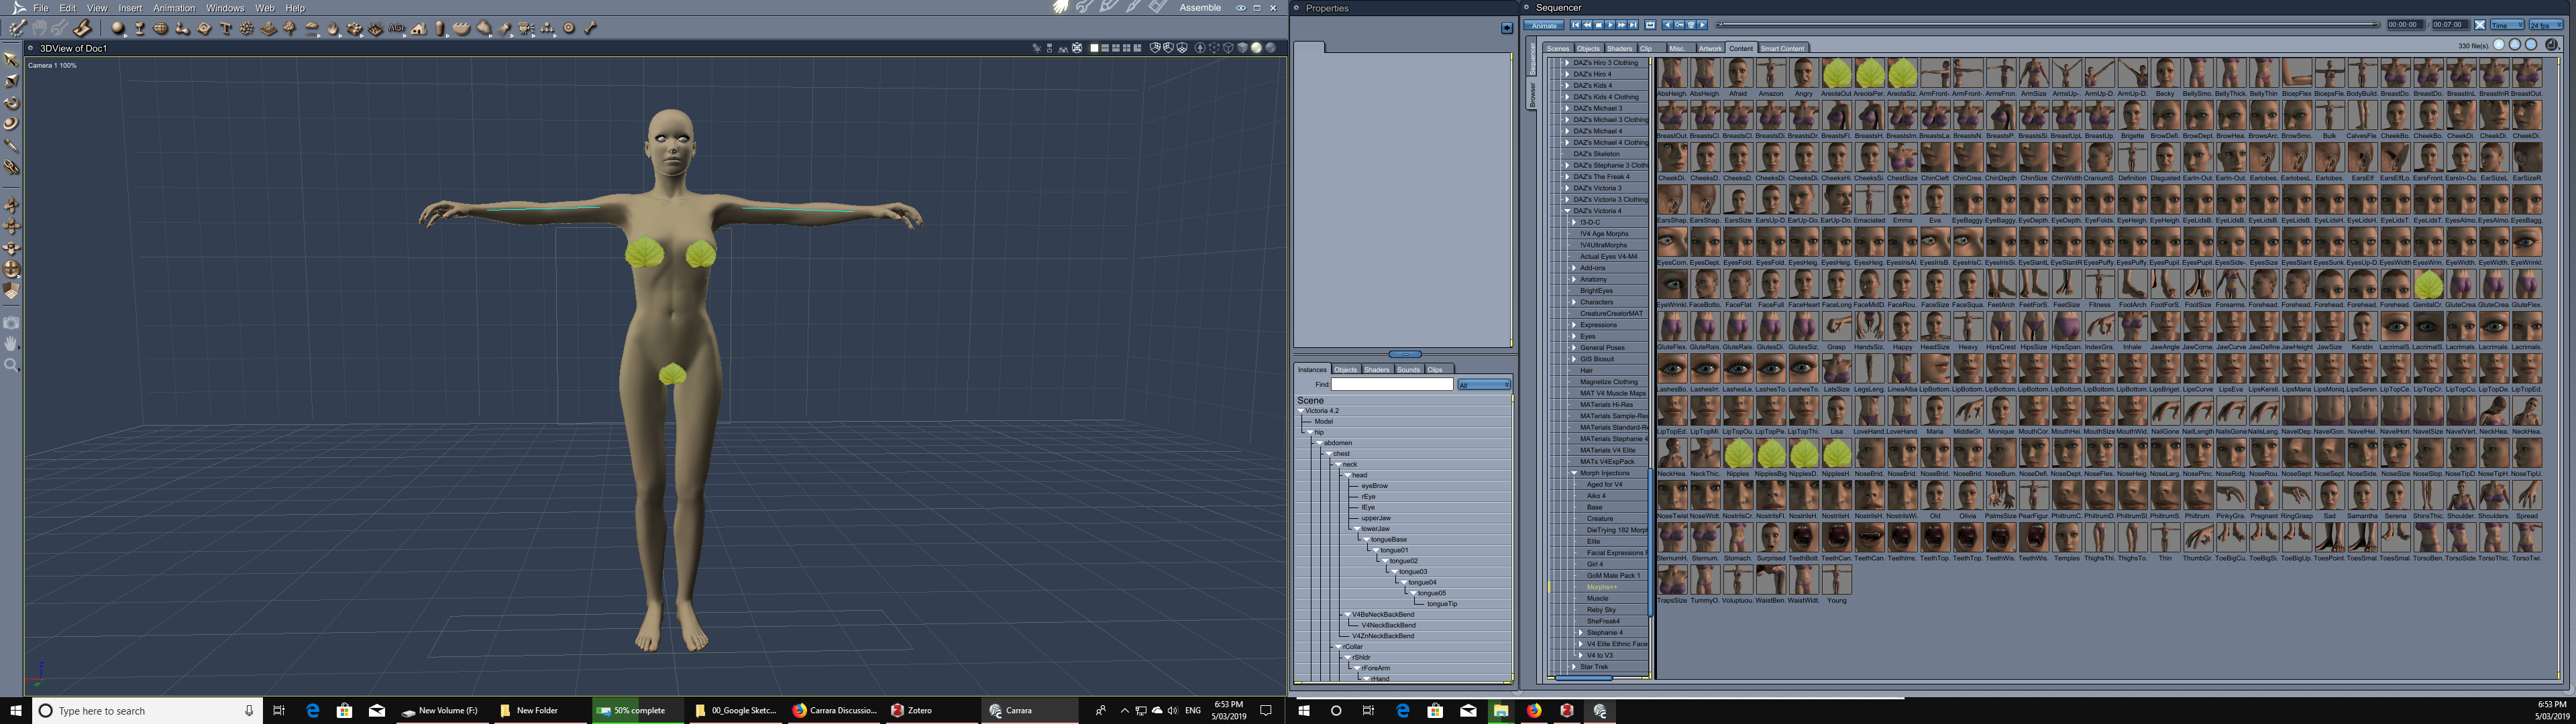Insert a camera from toolbar
Viewport: 2576px width, 724px height.
[x=526, y=28]
